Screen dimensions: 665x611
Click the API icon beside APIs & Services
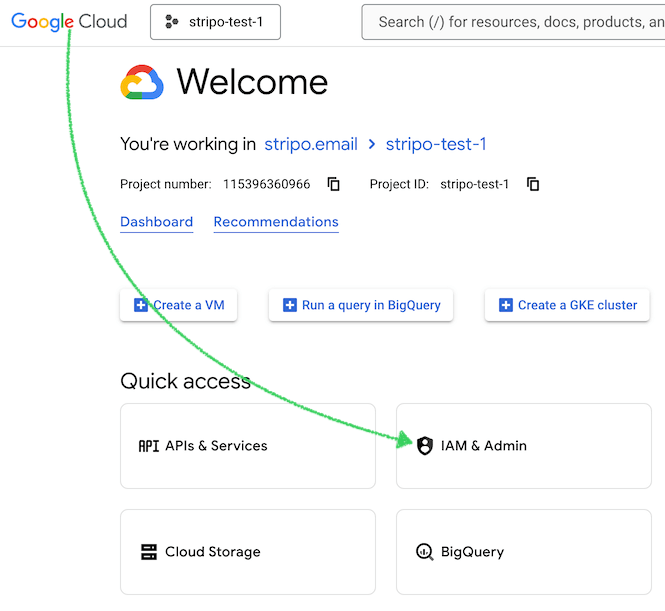click(149, 446)
